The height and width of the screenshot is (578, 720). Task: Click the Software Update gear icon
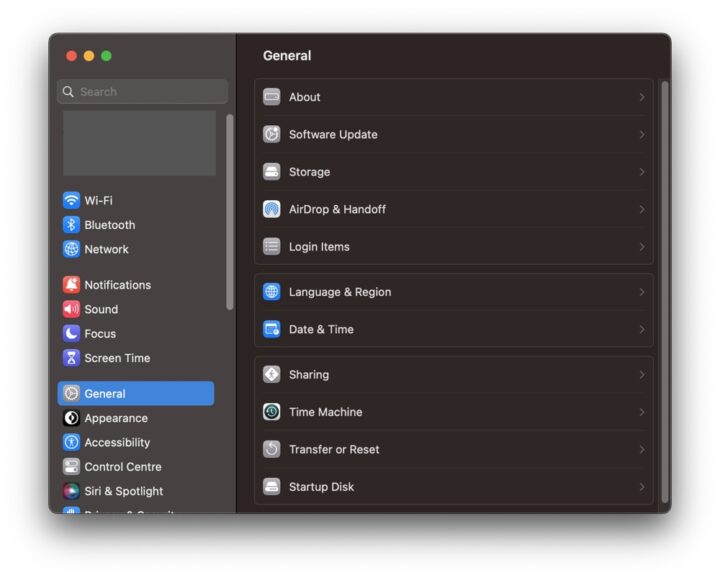coord(271,134)
